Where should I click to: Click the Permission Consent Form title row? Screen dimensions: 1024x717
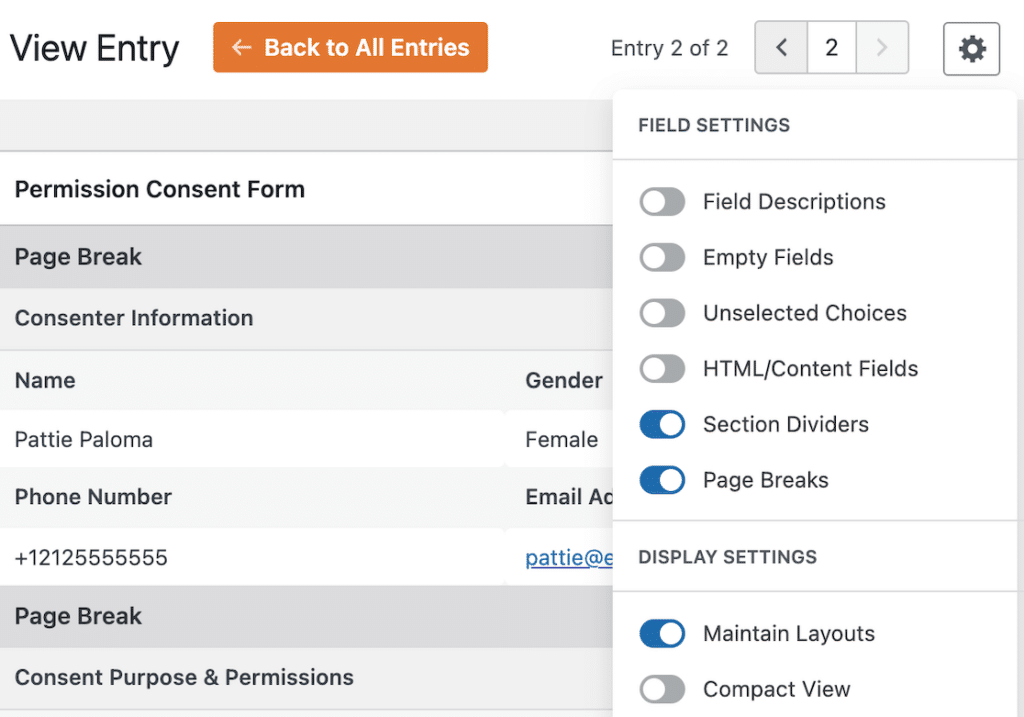pos(159,189)
